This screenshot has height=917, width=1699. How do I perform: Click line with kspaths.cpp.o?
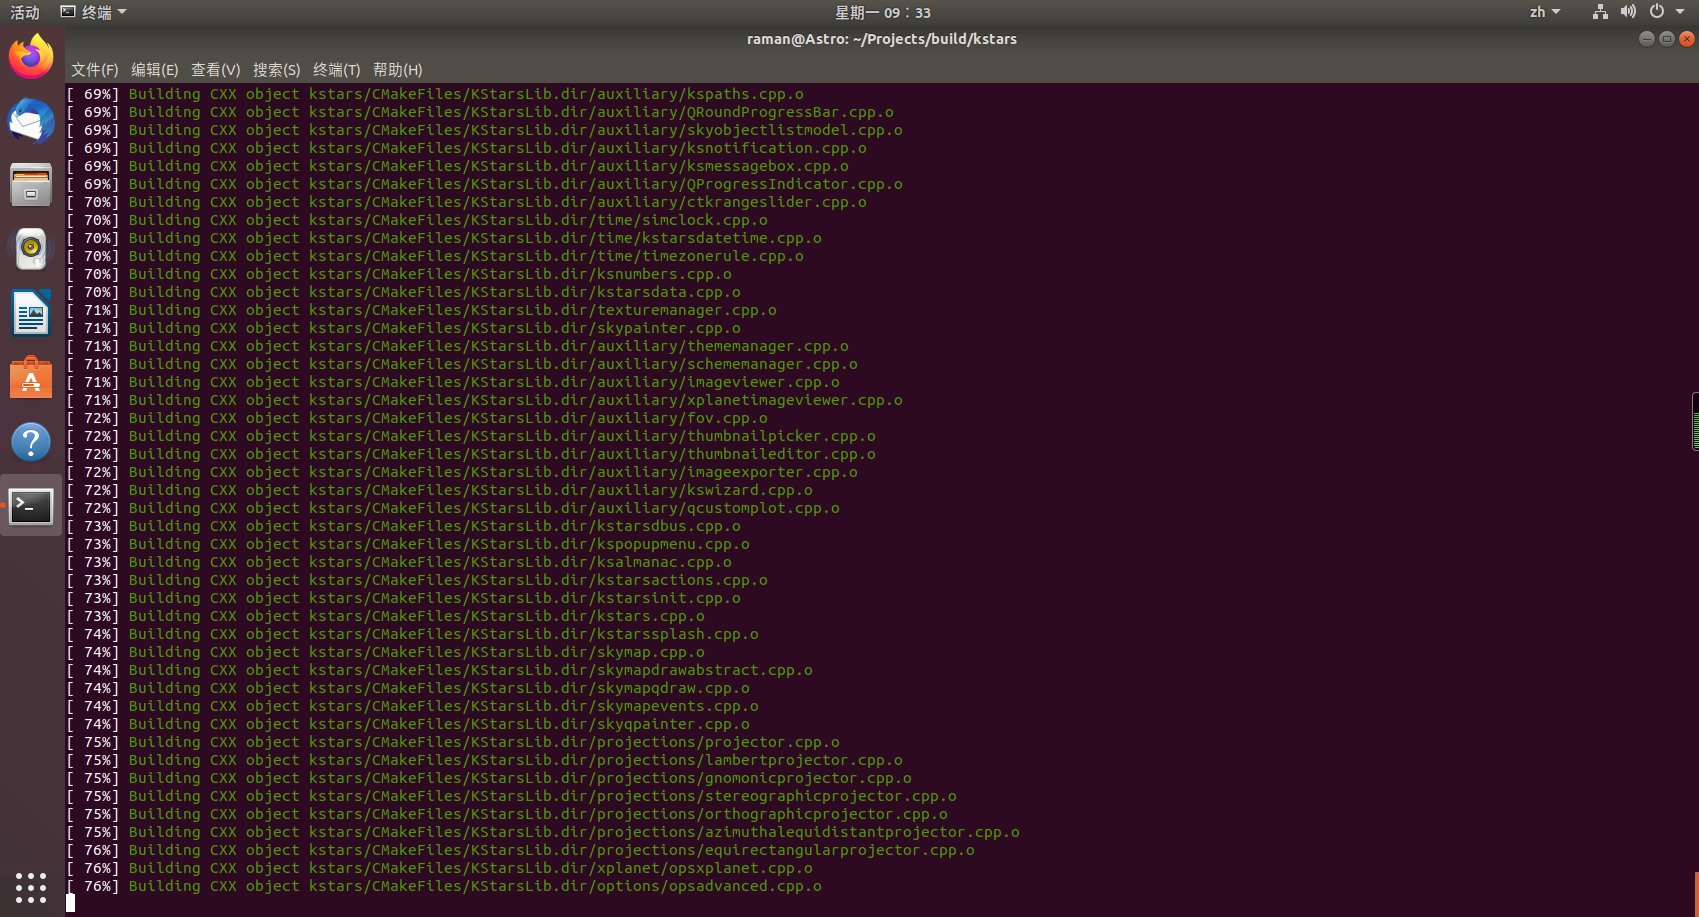tap(435, 94)
